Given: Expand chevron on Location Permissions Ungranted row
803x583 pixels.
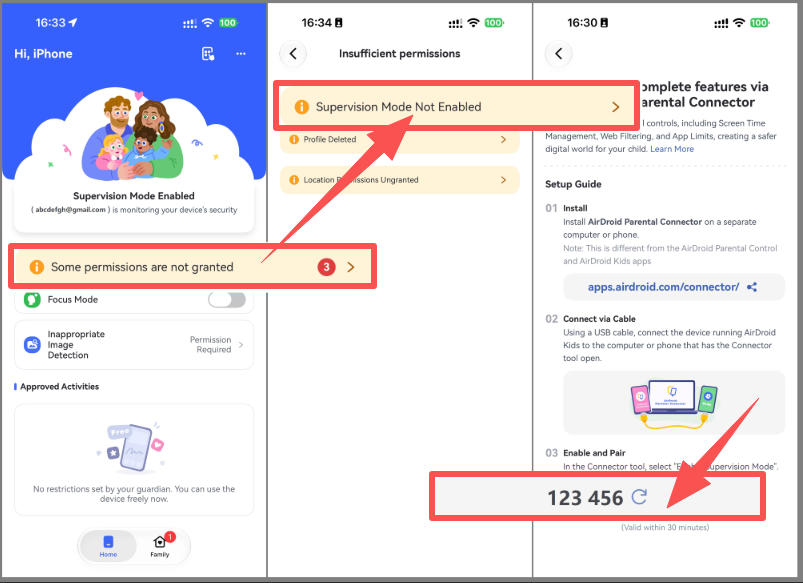Looking at the screenshot, I should 503,180.
